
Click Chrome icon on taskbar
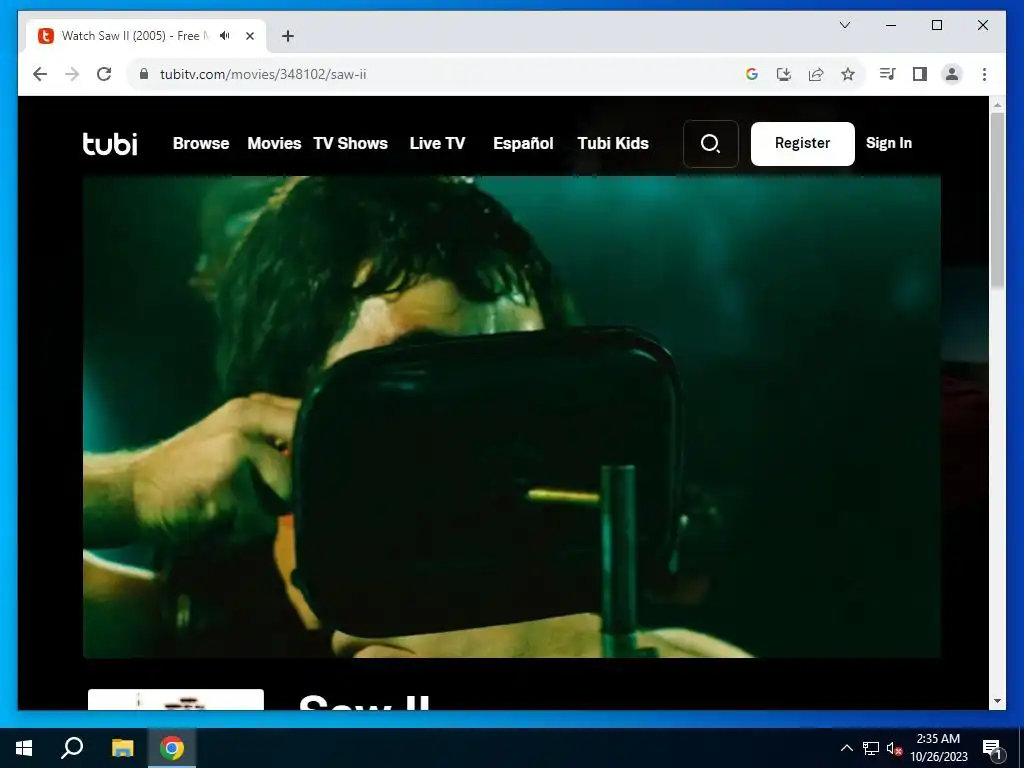(x=172, y=748)
